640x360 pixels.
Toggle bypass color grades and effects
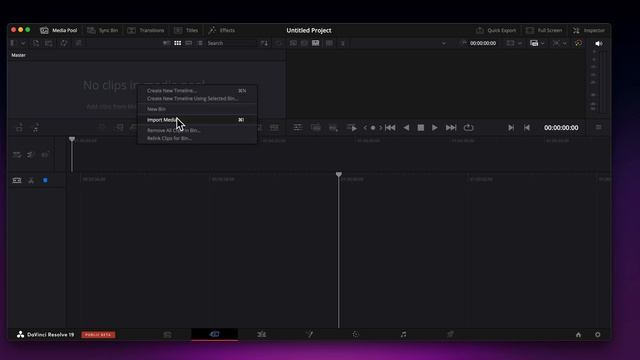[578, 43]
